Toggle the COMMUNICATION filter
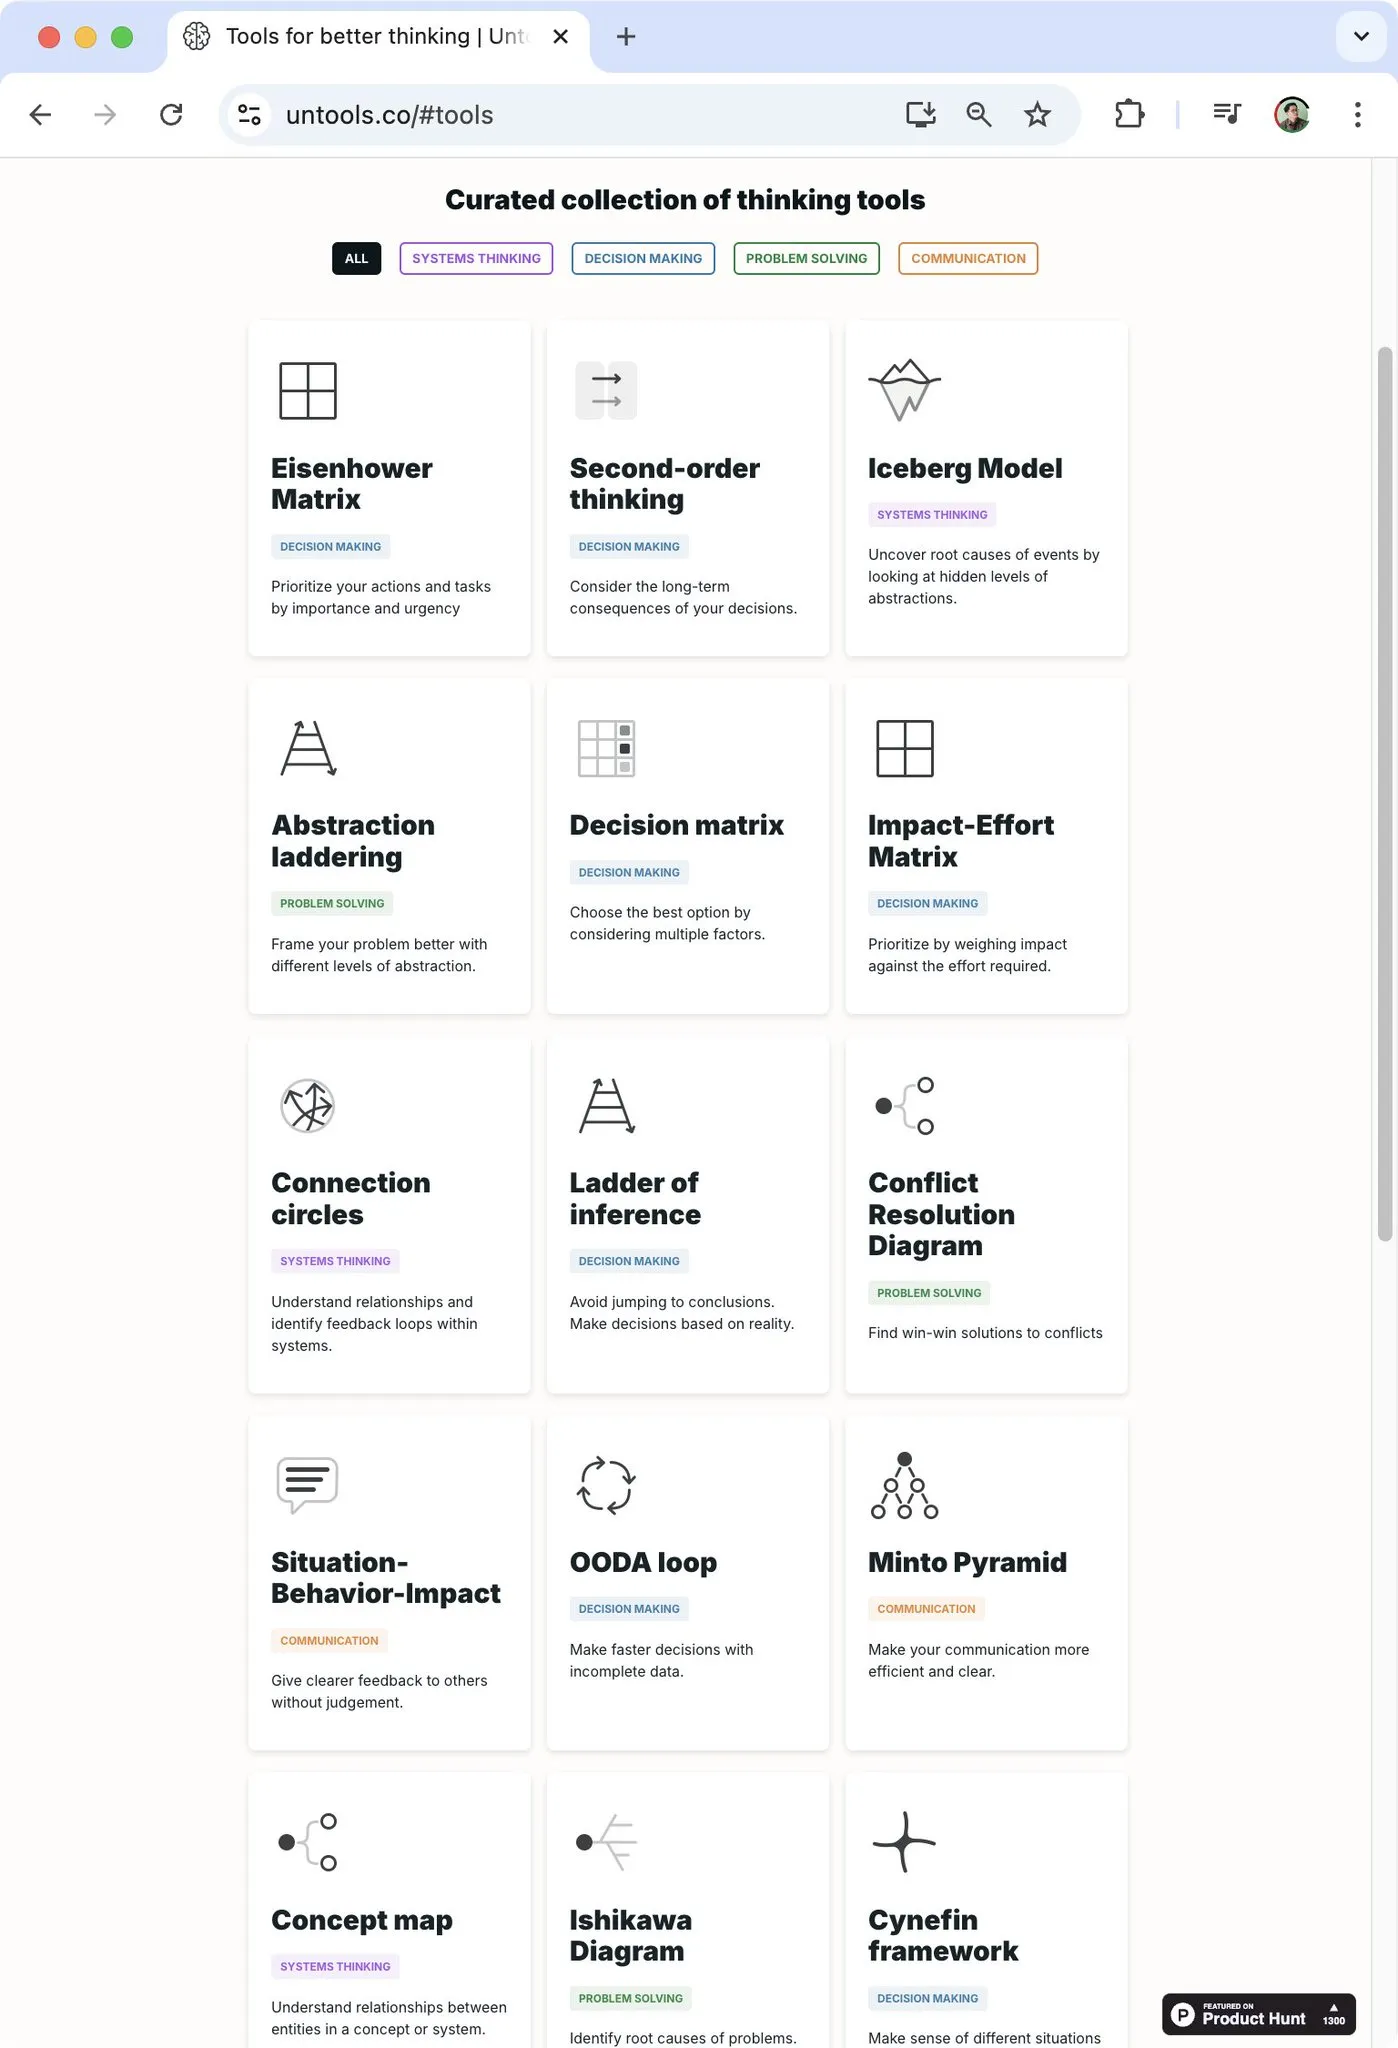1398x2048 pixels. [x=966, y=258]
